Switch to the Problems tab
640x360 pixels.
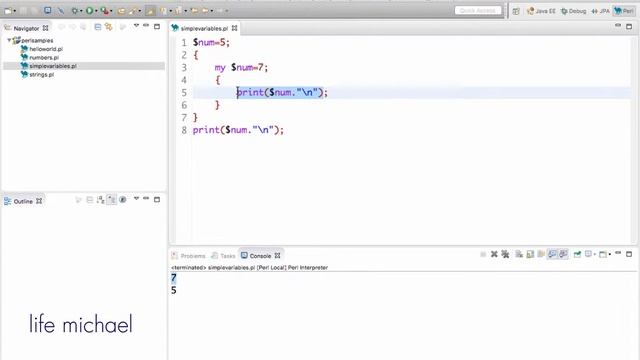coord(188,256)
